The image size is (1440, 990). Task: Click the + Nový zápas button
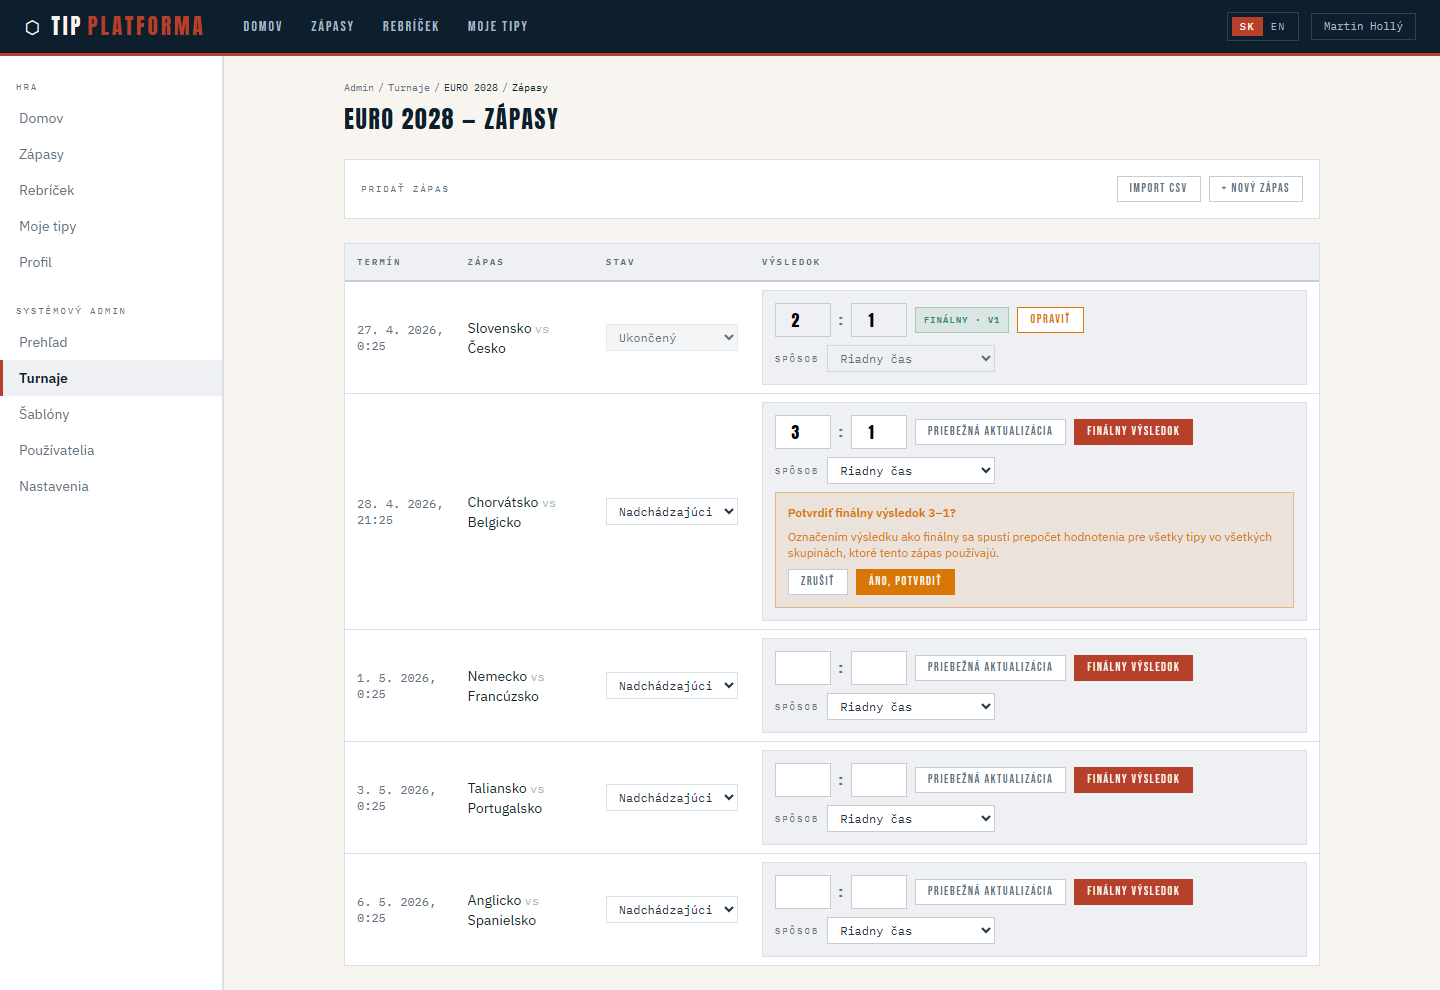tap(1255, 188)
